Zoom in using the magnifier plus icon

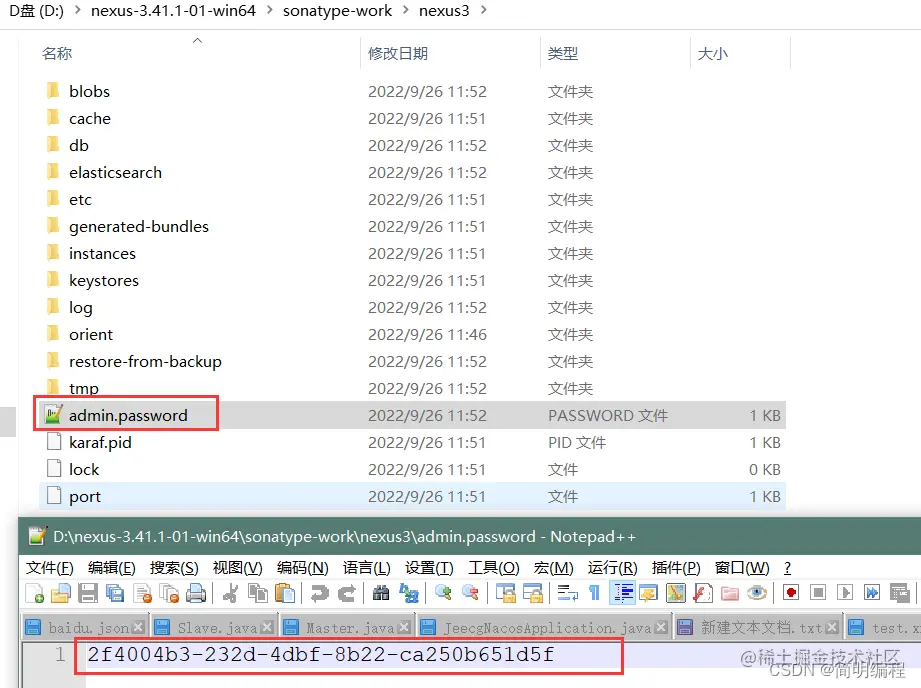[443, 593]
